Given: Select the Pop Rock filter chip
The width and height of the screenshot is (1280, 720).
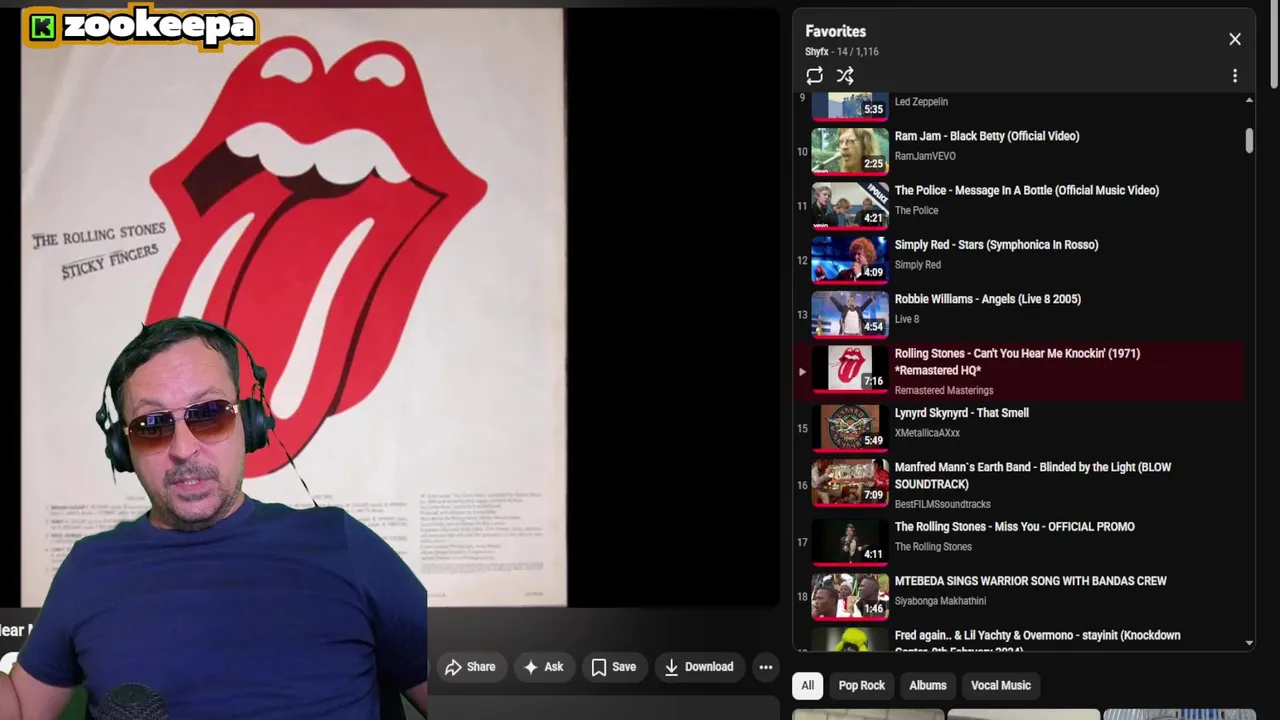Looking at the screenshot, I should pos(862,685).
